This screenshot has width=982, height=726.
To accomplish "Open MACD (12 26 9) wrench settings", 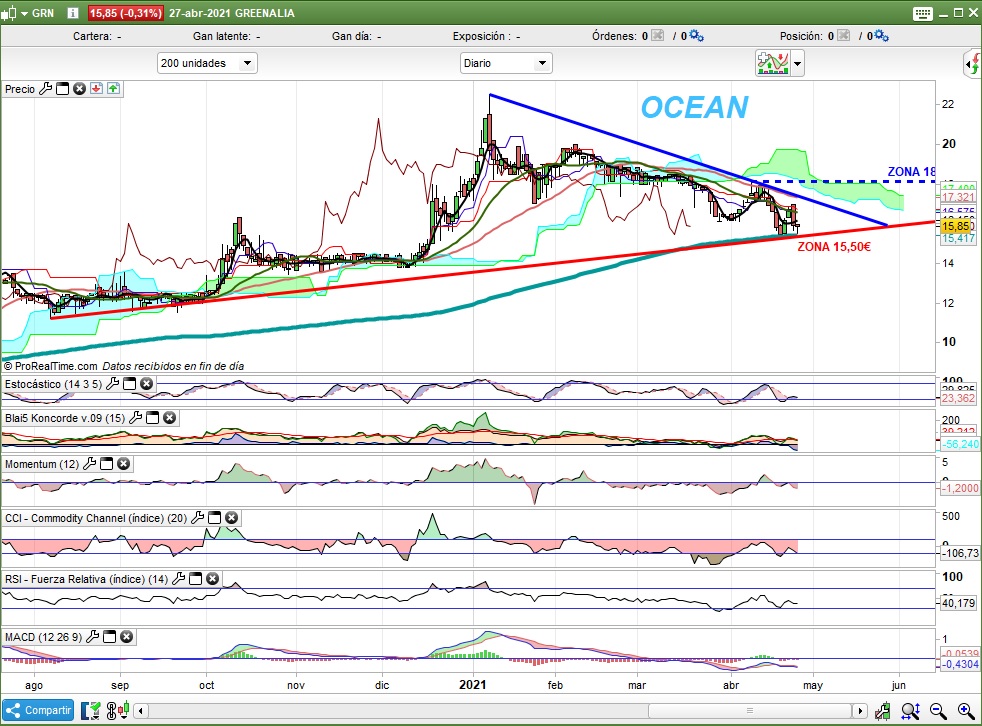I will tap(93, 637).
